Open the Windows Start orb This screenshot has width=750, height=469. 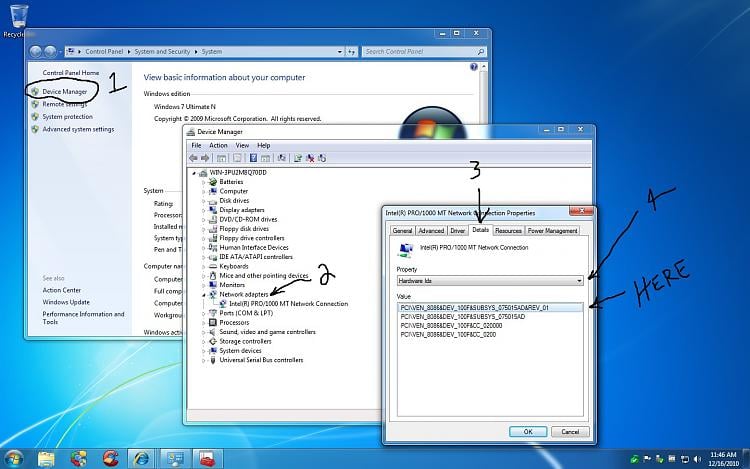click(x=13, y=458)
